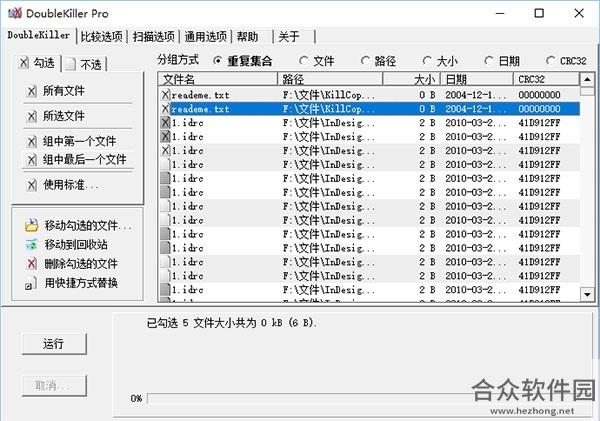Click the replace with shortcut icon
The image size is (600, 421).
pyautogui.click(x=31, y=283)
